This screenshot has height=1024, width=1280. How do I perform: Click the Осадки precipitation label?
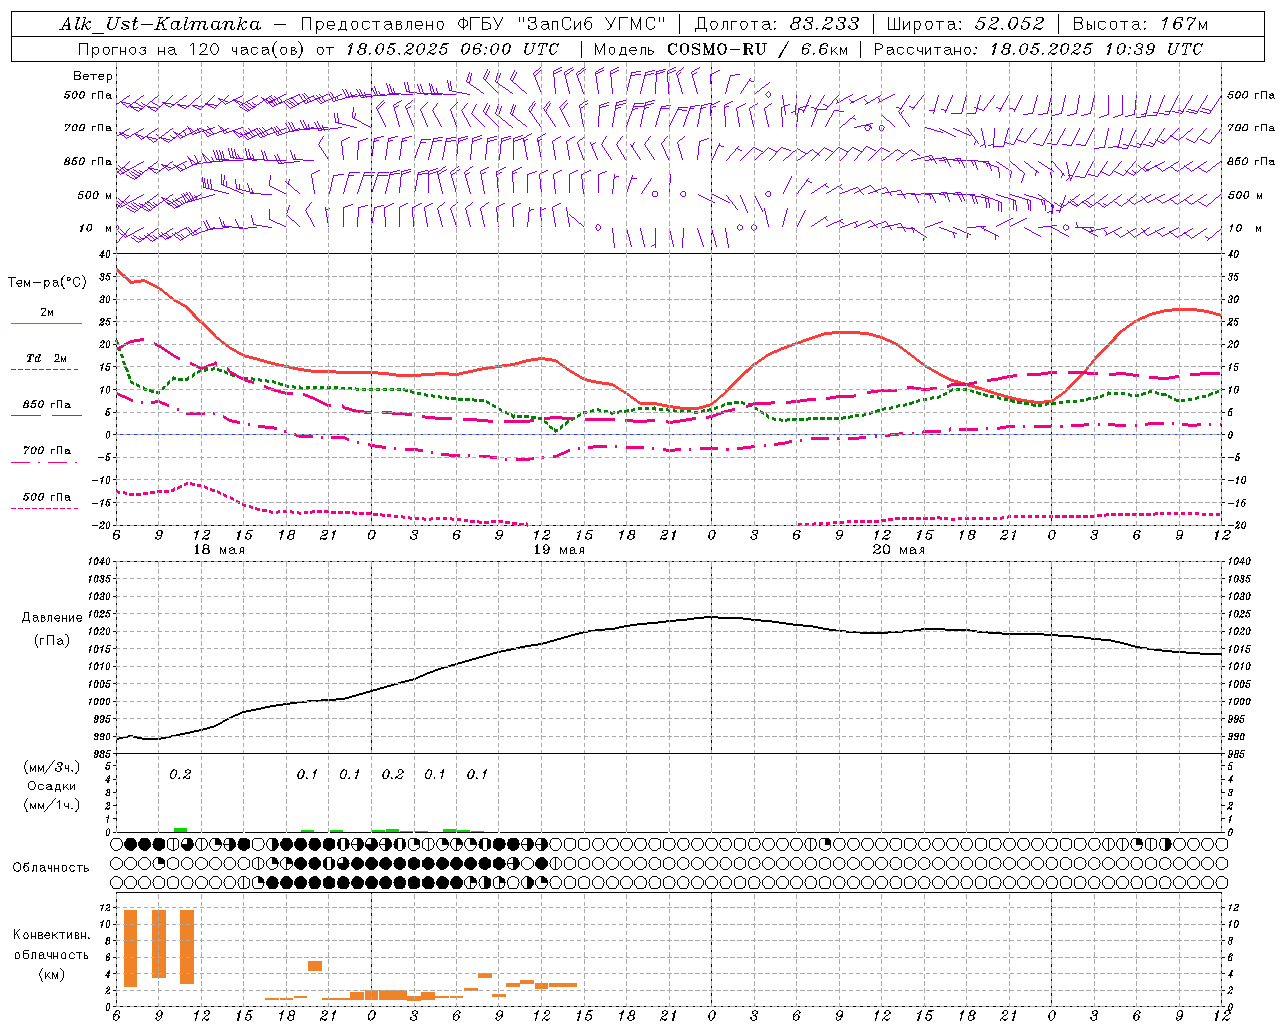click(52, 786)
